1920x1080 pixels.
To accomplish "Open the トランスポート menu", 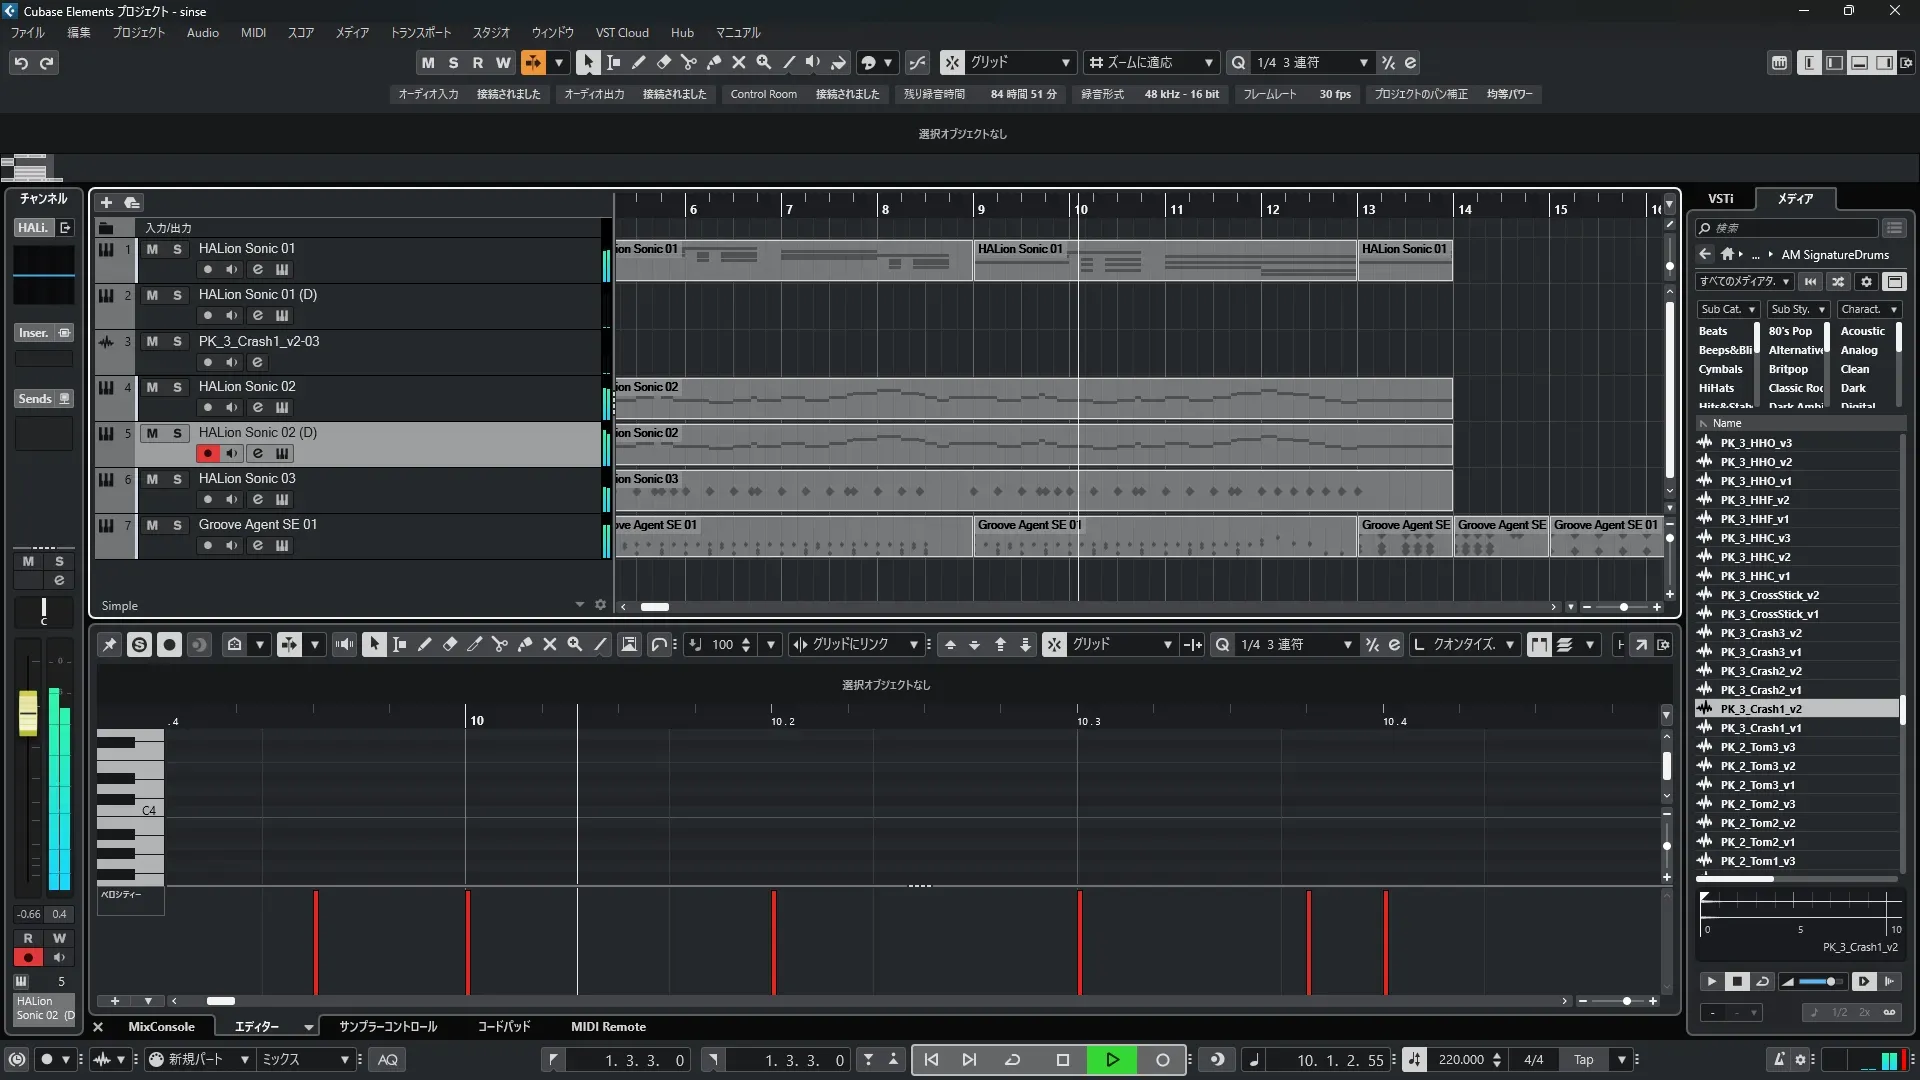I will pos(420,32).
